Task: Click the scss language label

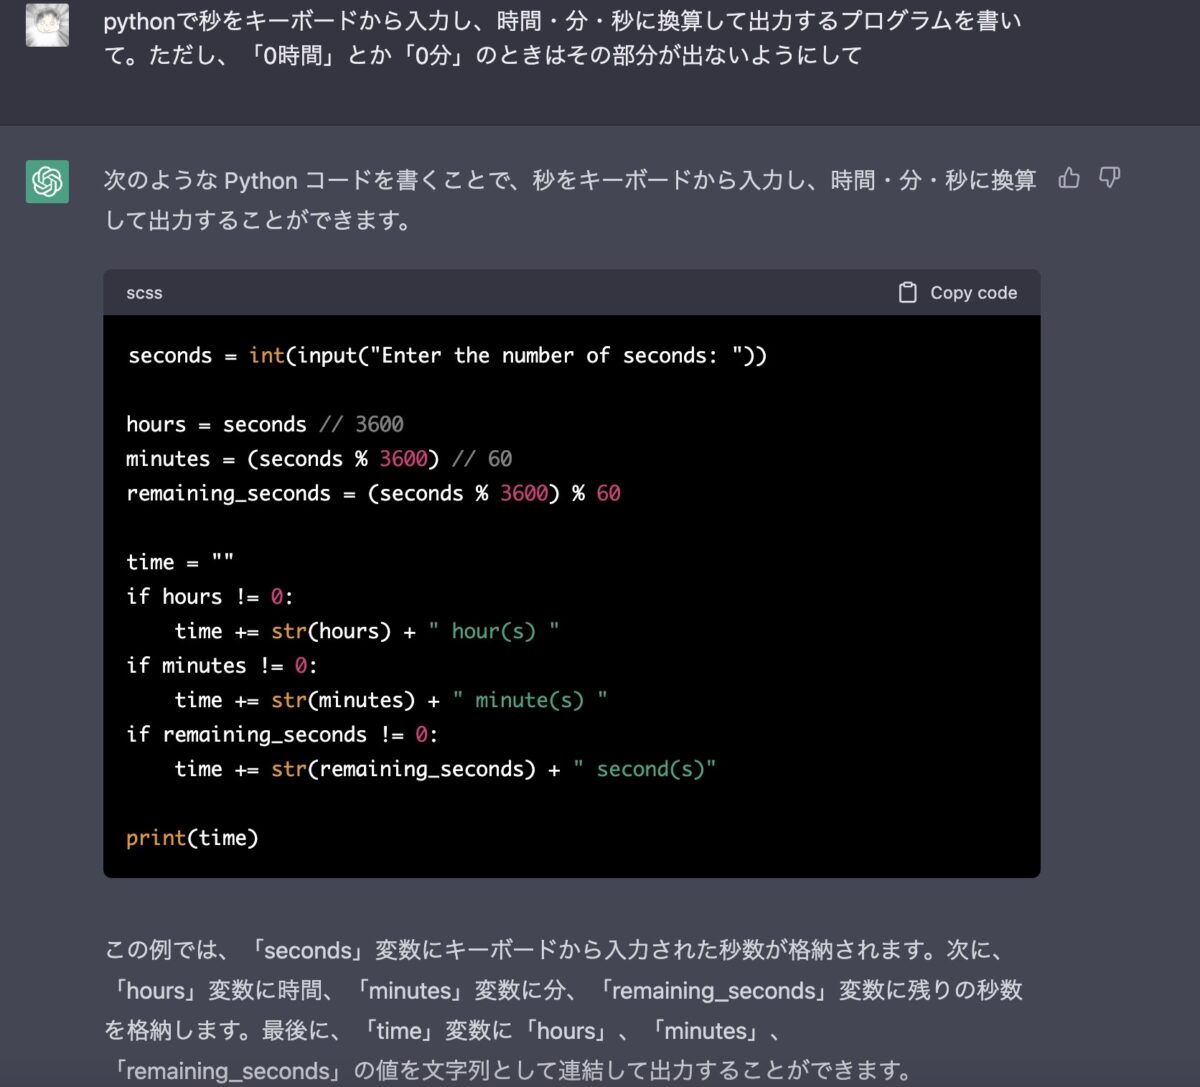Action: coord(144,292)
